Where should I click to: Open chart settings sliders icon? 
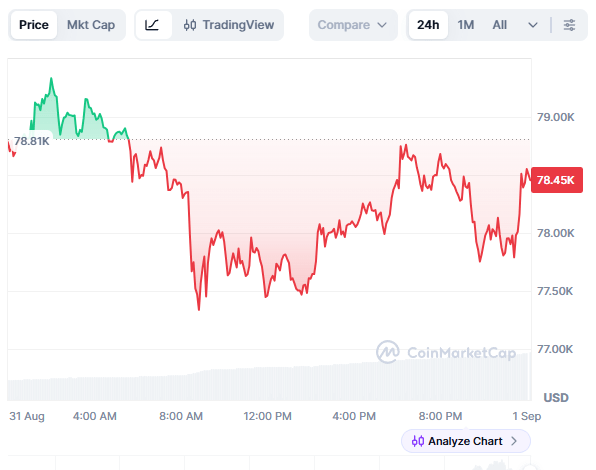coord(569,25)
